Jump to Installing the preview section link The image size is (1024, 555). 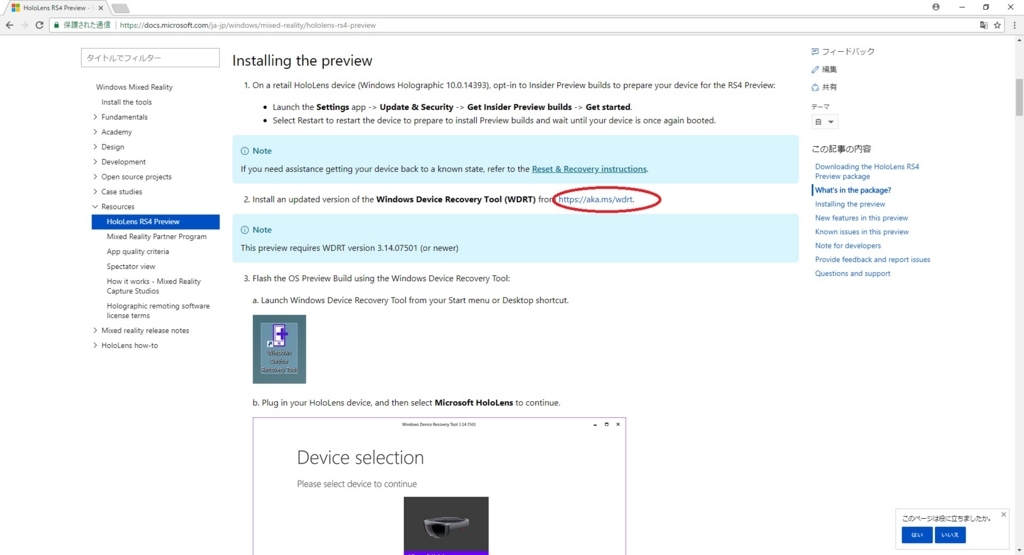point(850,204)
